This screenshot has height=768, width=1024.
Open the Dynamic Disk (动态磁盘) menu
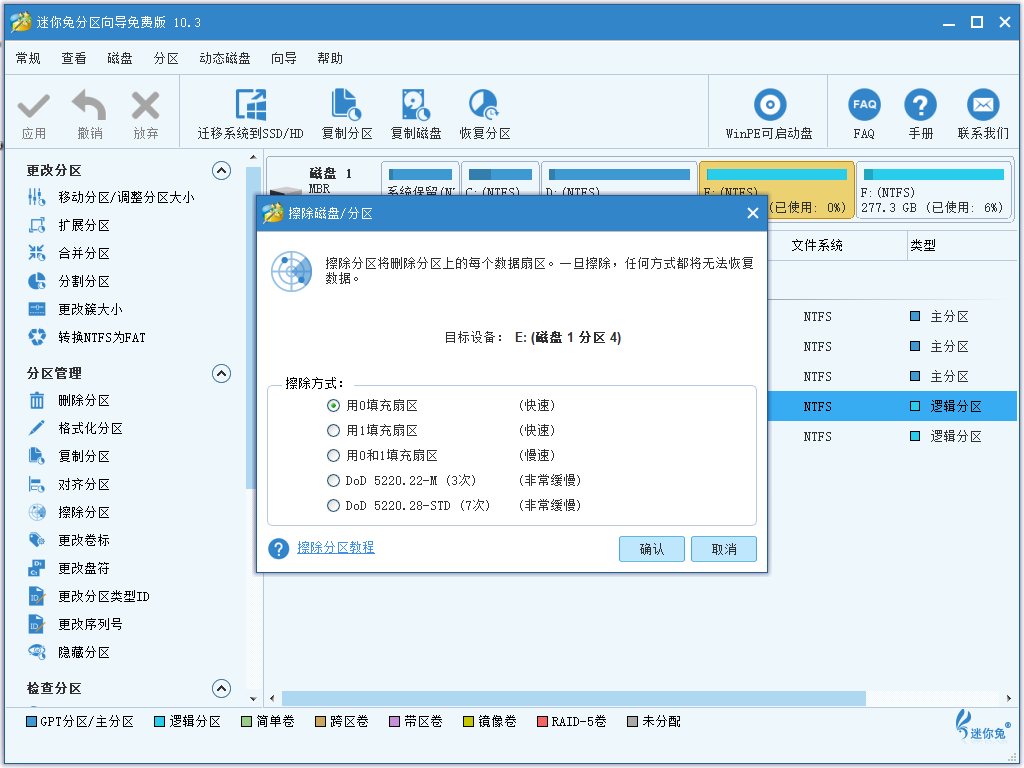(225, 59)
